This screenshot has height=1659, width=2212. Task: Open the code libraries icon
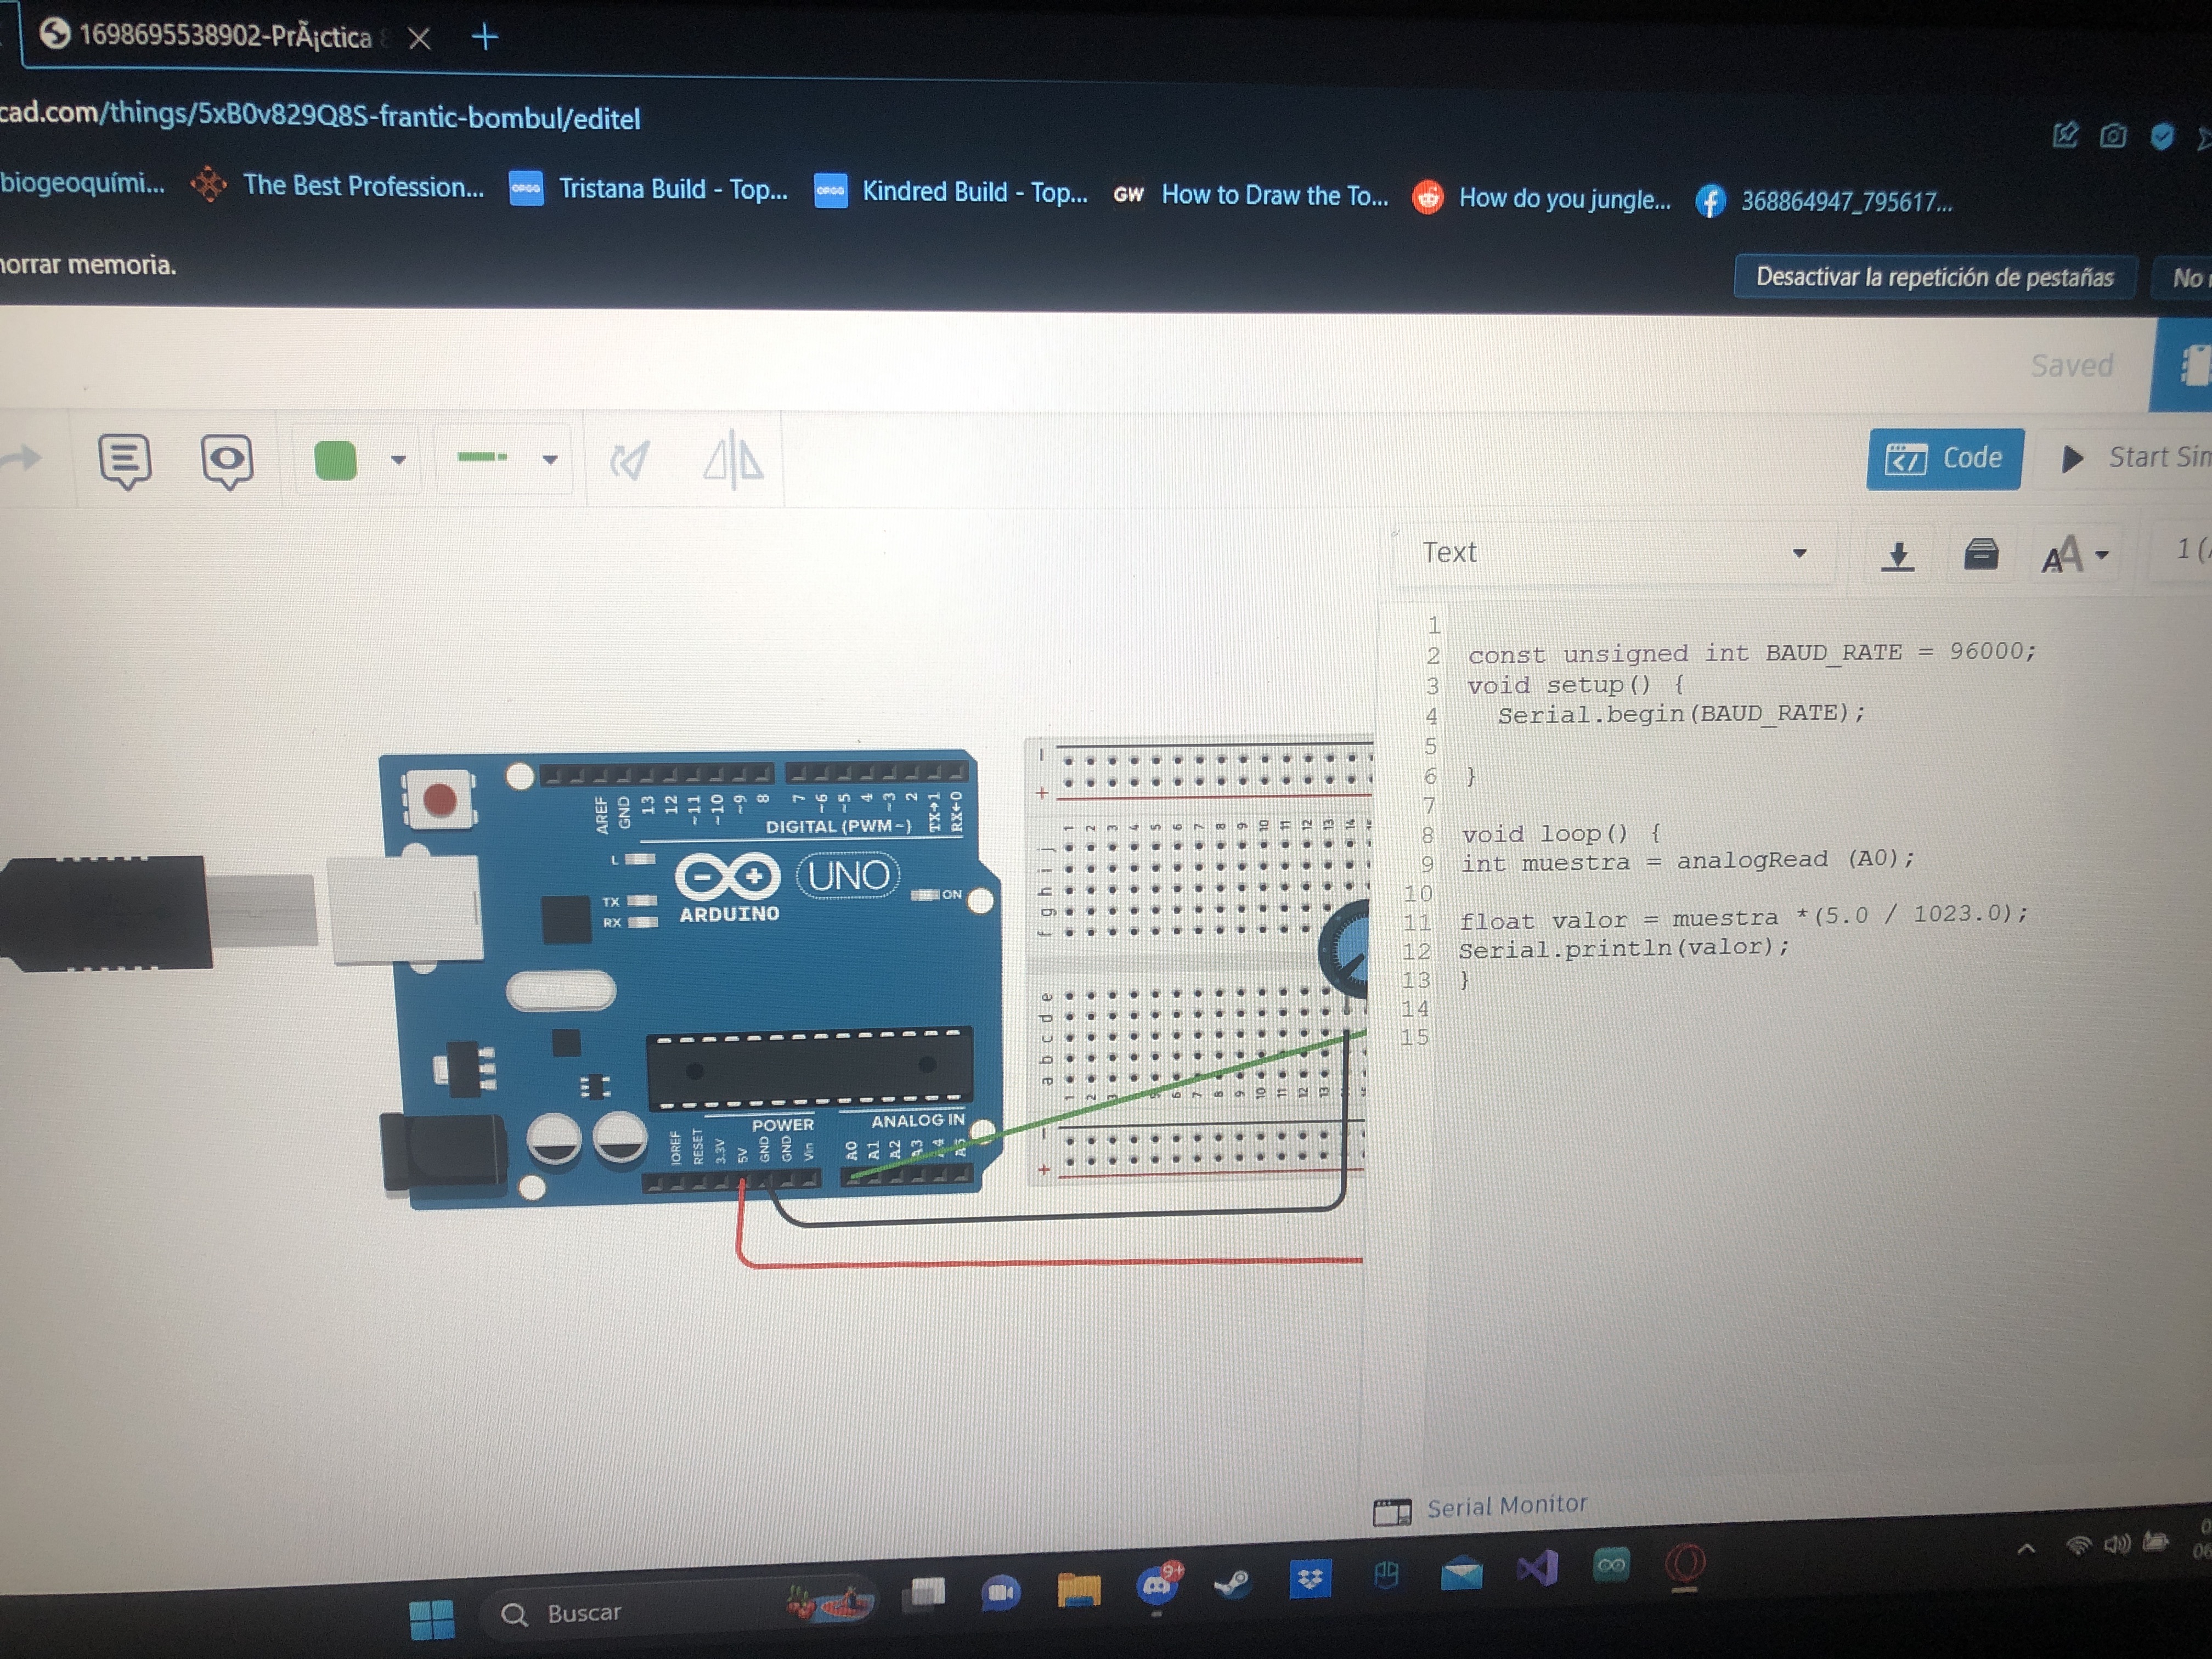[1980, 554]
